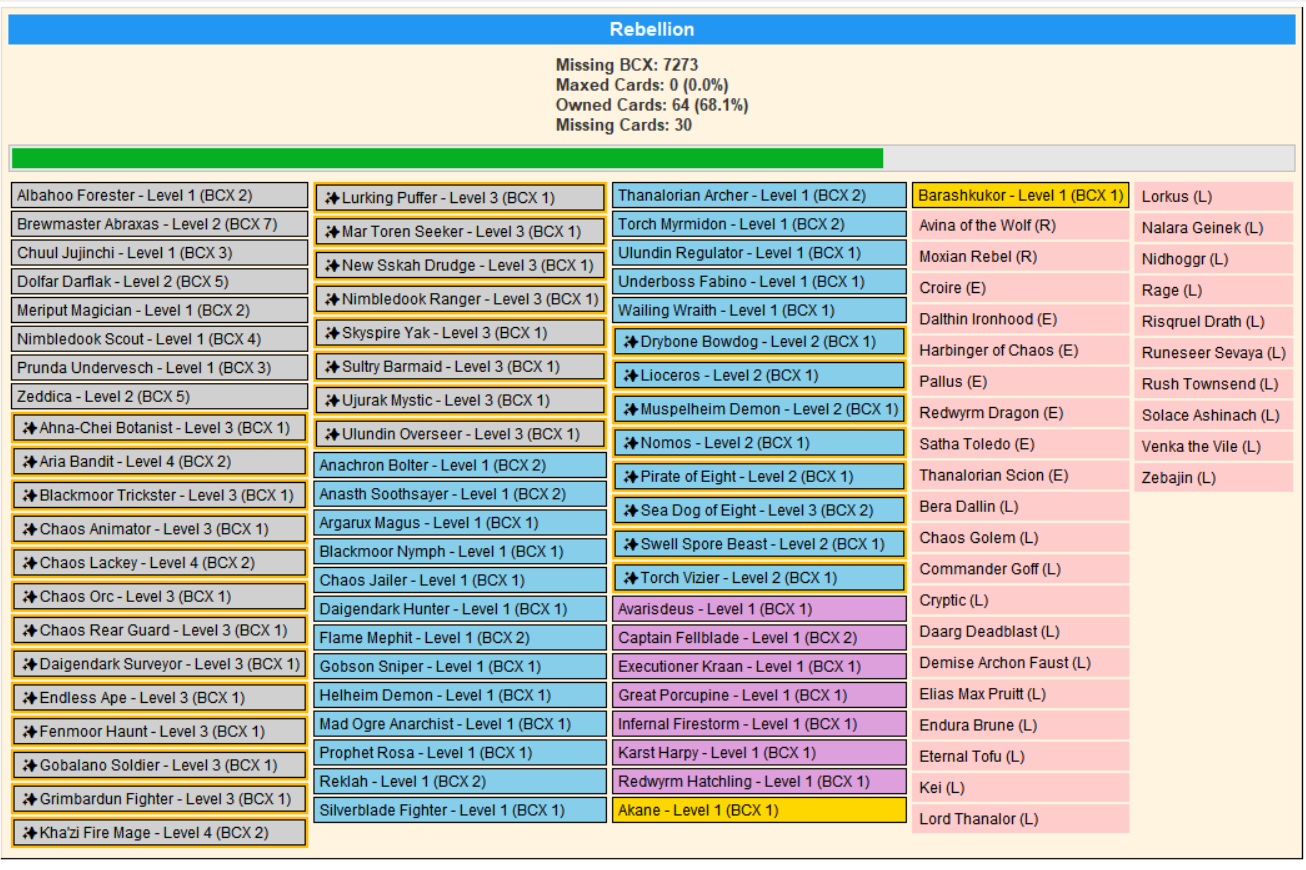Image resolution: width=1306 pixels, height=870 pixels.
Task: Click the foil icon beside Lurking Puffer
Action: pyautogui.click(x=332, y=198)
